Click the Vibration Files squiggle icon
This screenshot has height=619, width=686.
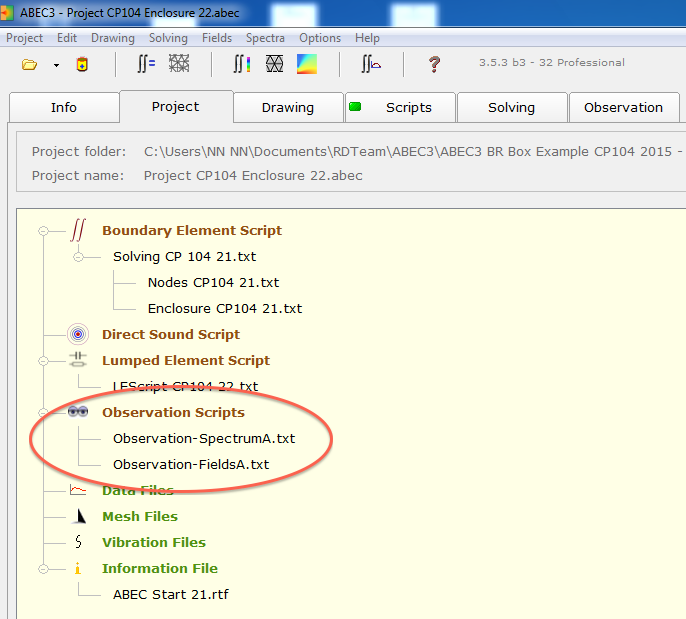(x=78, y=542)
